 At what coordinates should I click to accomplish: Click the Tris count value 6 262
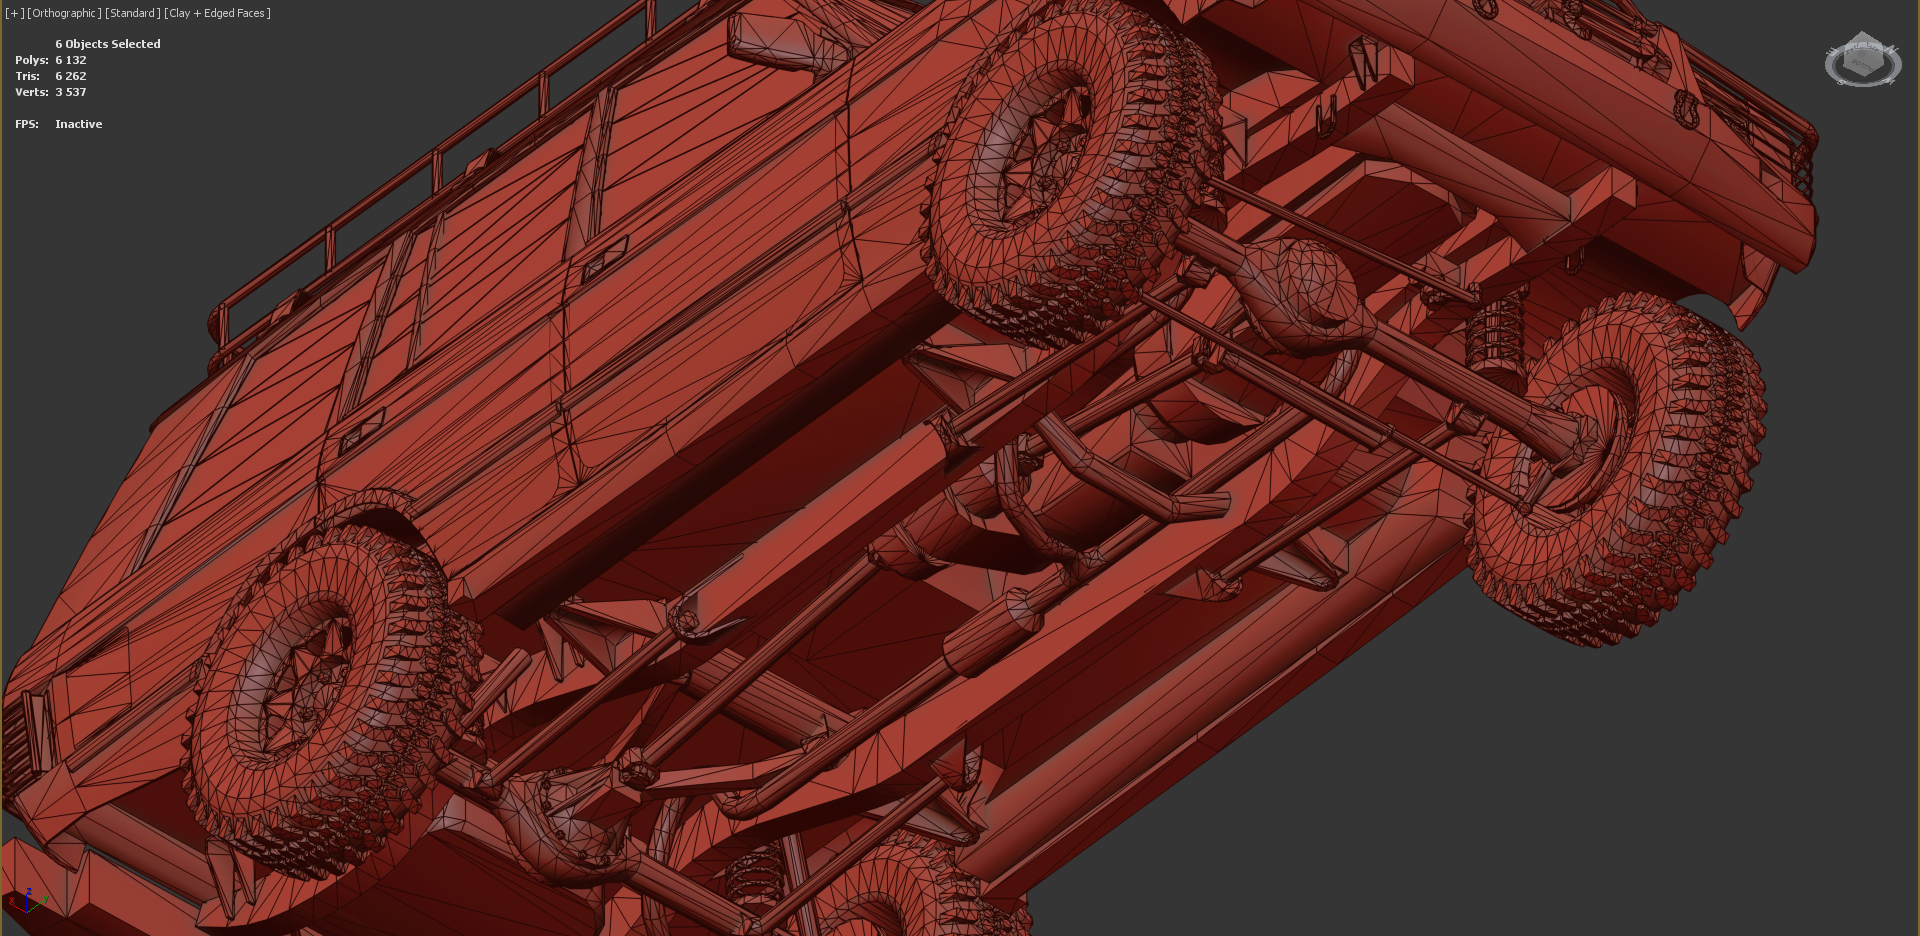click(x=71, y=76)
